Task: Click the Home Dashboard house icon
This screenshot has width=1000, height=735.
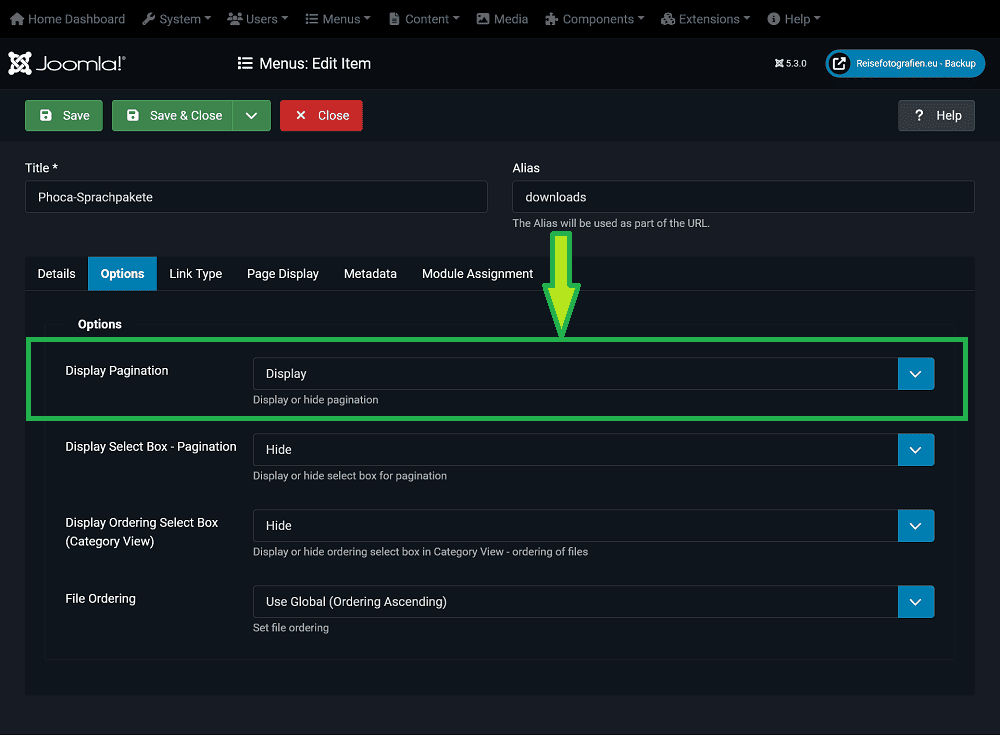Action: pyautogui.click(x=17, y=19)
